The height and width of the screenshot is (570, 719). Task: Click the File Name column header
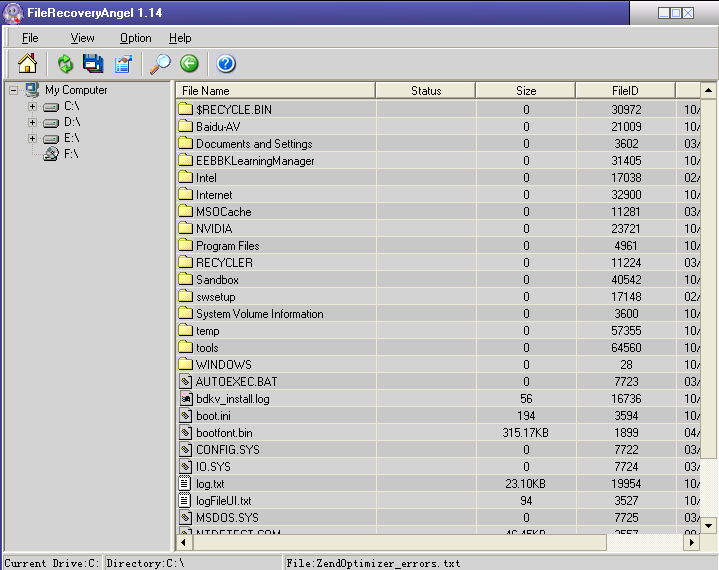click(x=275, y=91)
